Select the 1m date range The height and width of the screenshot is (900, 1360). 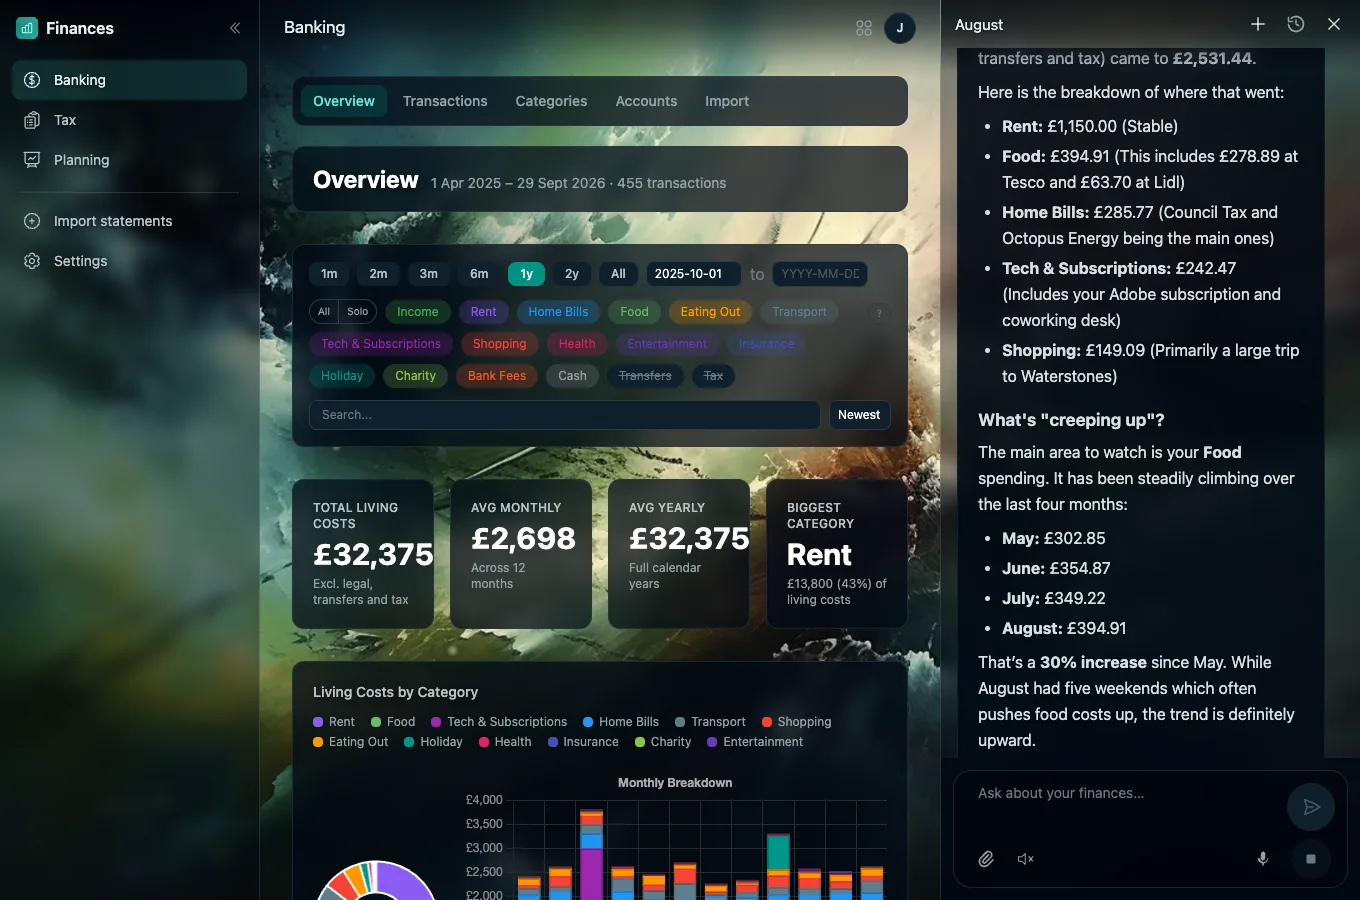[x=329, y=274]
